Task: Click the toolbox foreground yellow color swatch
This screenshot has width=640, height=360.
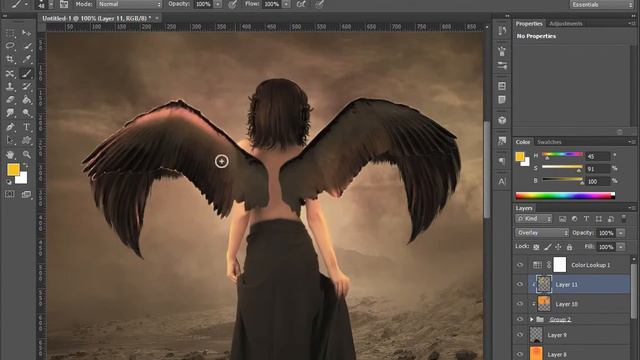Action: (x=13, y=169)
